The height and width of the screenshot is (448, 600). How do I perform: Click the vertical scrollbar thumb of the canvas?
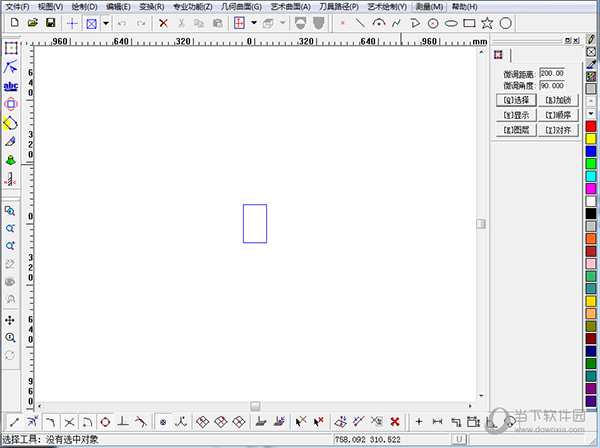coord(481,224)
